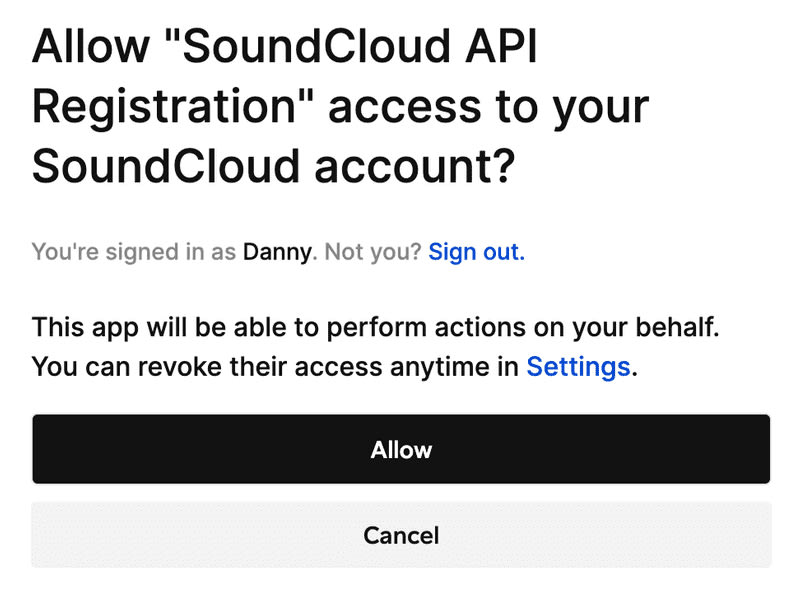Image resolution: width=800 pixels, height=606 pixels.
Task: Click "You can revoke their access" sentence
Action: tap(335, 366)
